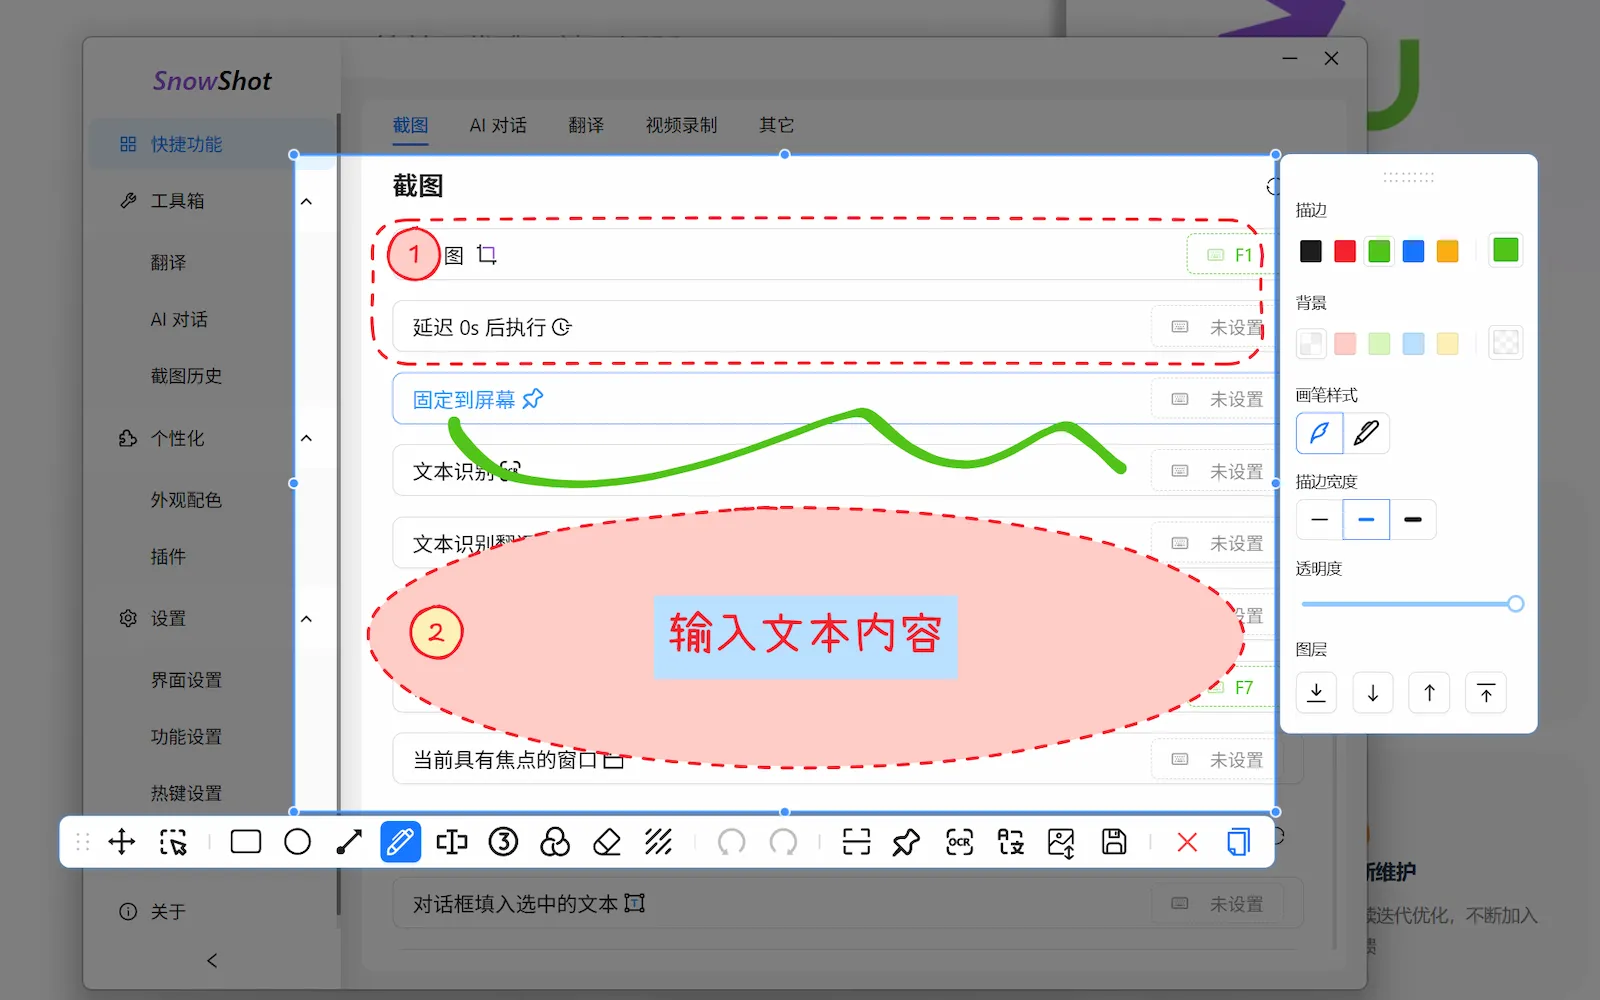
Task: Select the ellipse drawing tool
Action: point(297,842)
